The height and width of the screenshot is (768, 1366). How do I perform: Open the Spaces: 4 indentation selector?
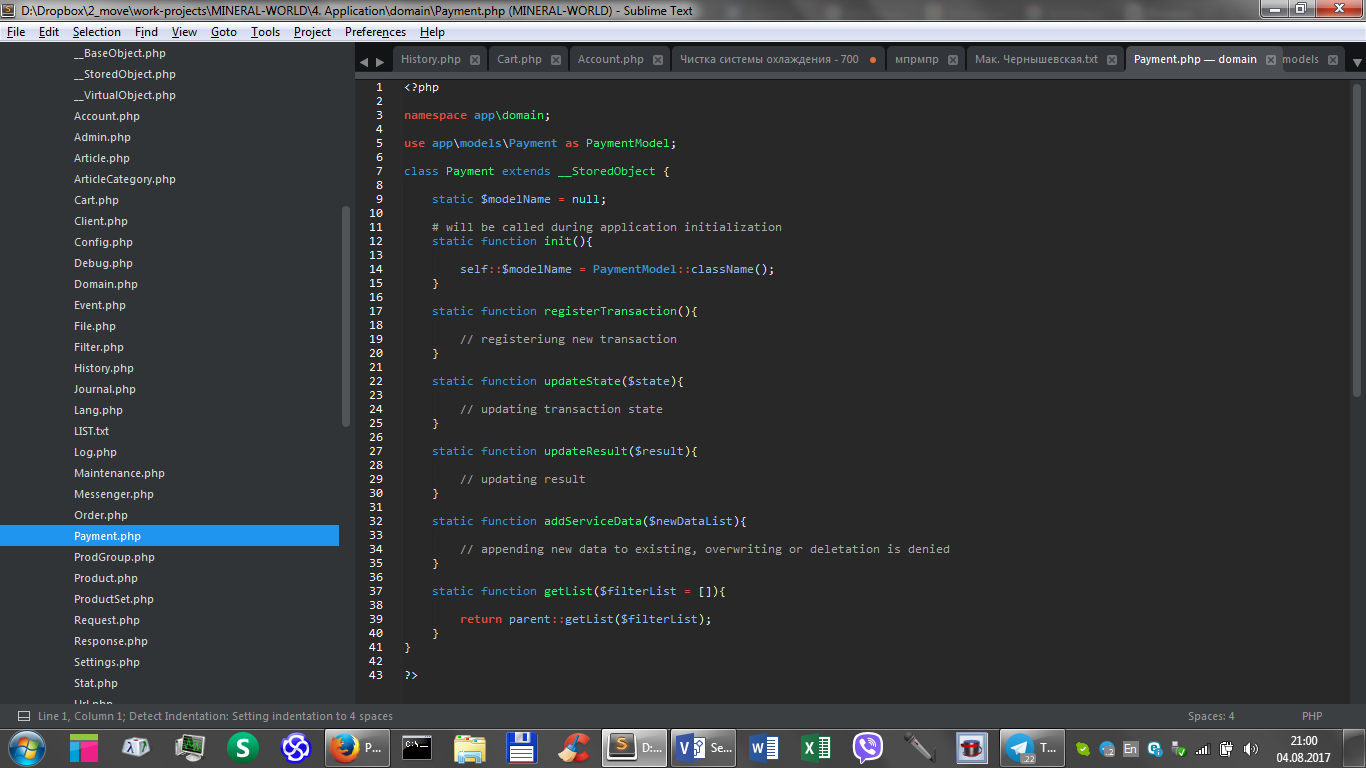[x=1210, y=716]
